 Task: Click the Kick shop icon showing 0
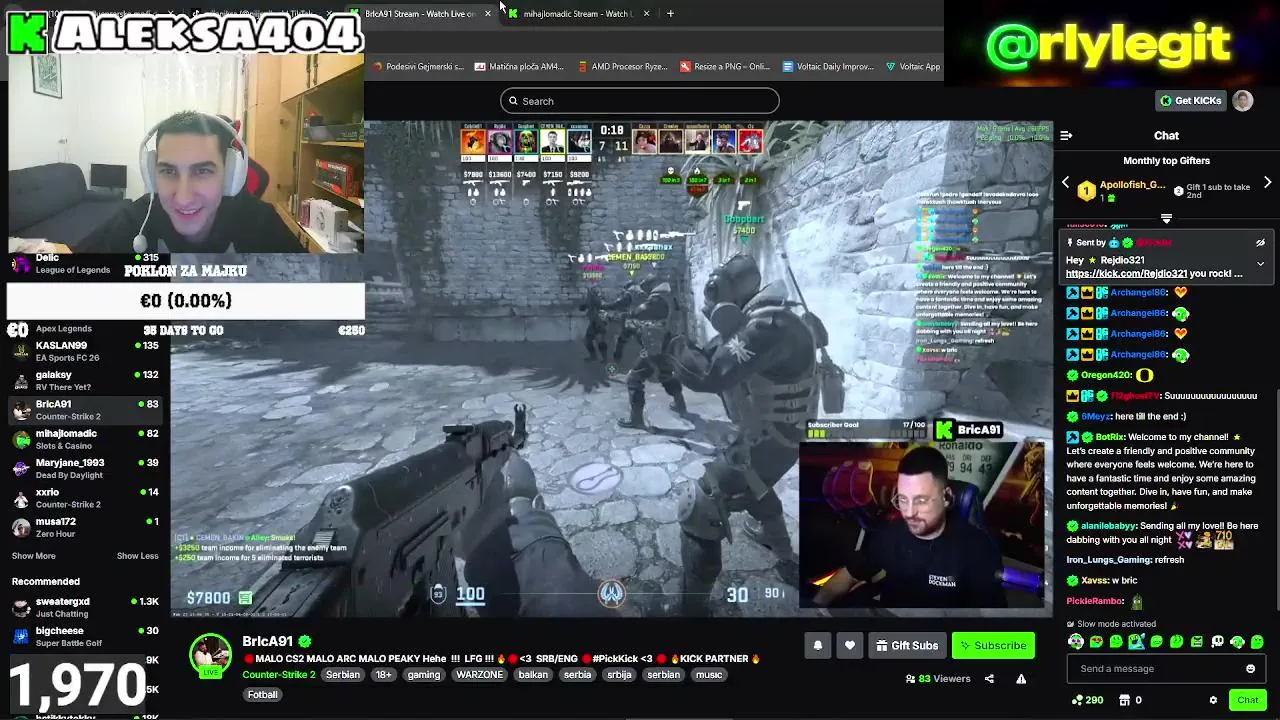[x=1125, y=700]
